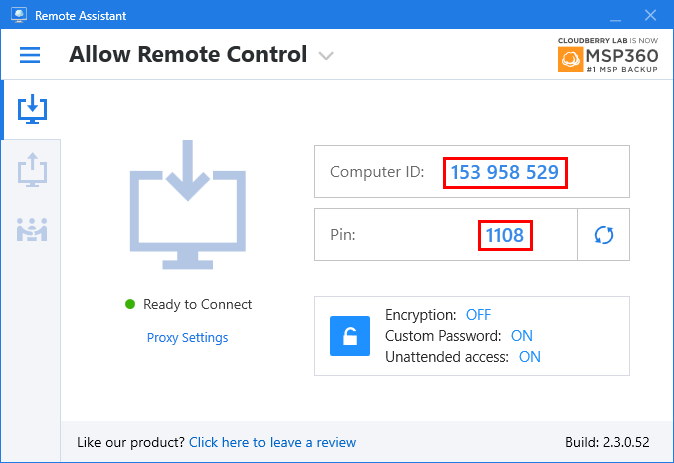Click the MSP360 logo
The image size is (674, 463).
click(608, 55)
